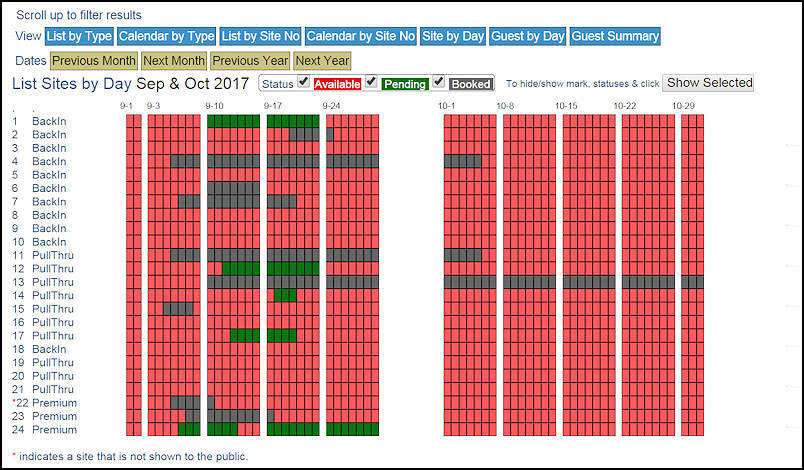
Task: Jump to Next Year
Action: tap(322, 61)
